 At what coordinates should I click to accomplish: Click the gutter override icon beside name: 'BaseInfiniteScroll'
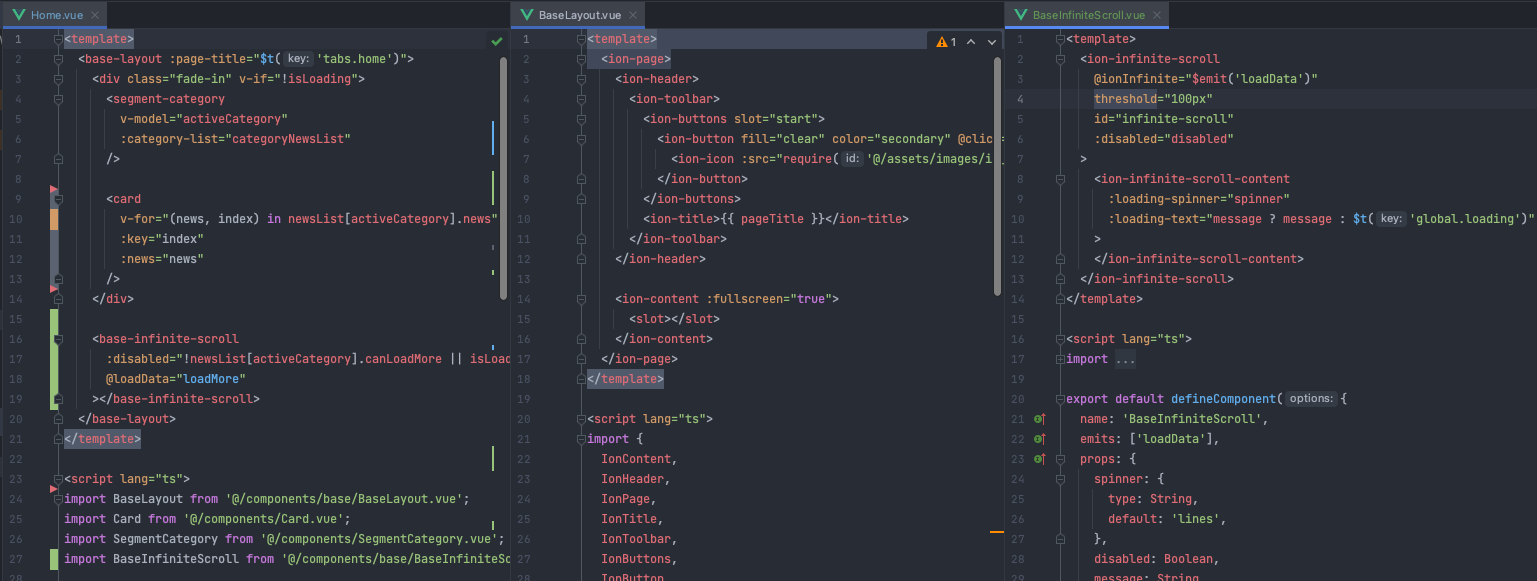pyautogui.click(x=1040, y=419)
